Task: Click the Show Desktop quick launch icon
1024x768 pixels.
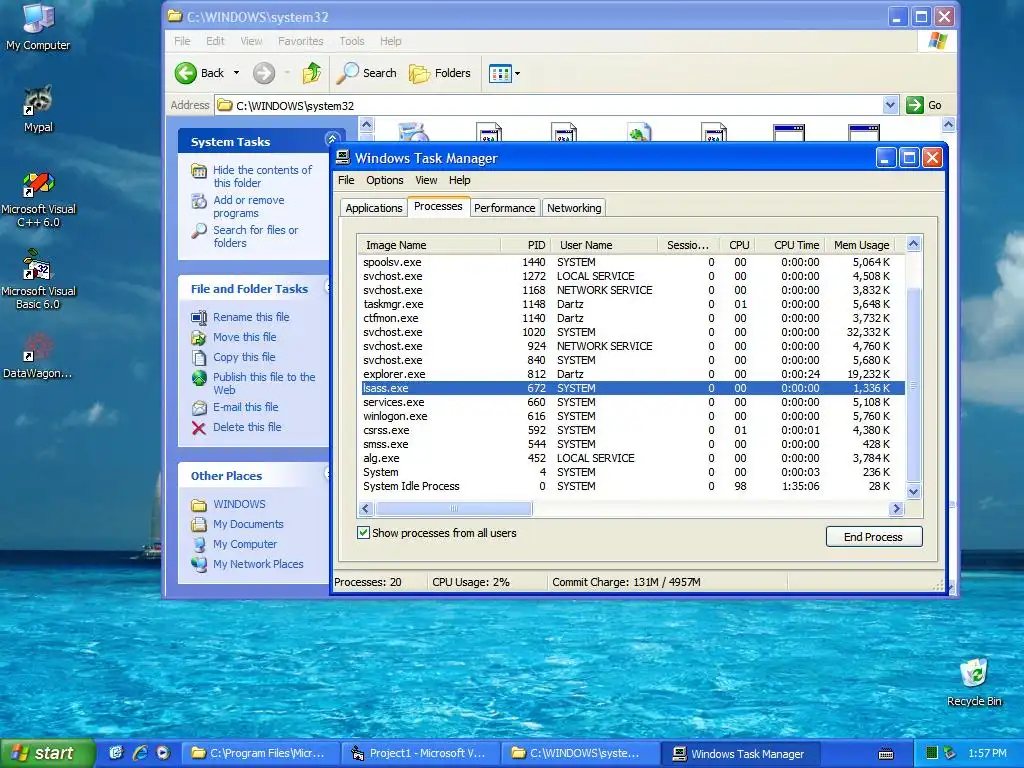Action: pos(116,753)
